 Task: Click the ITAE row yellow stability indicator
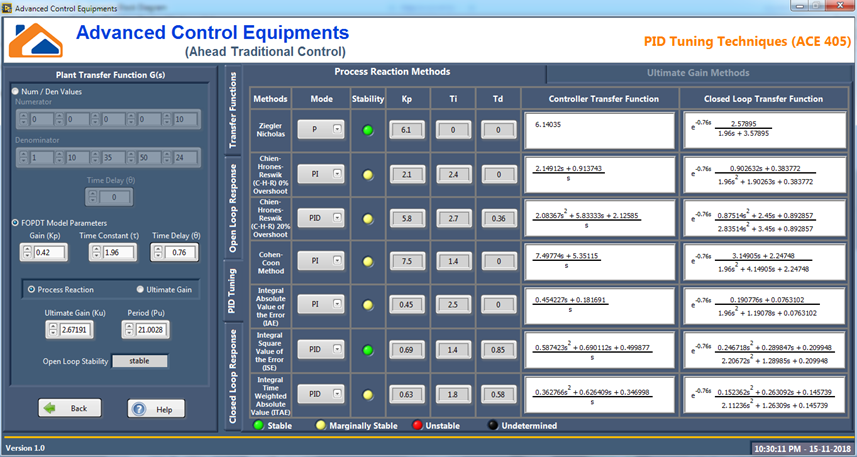(x=368, y=395)
